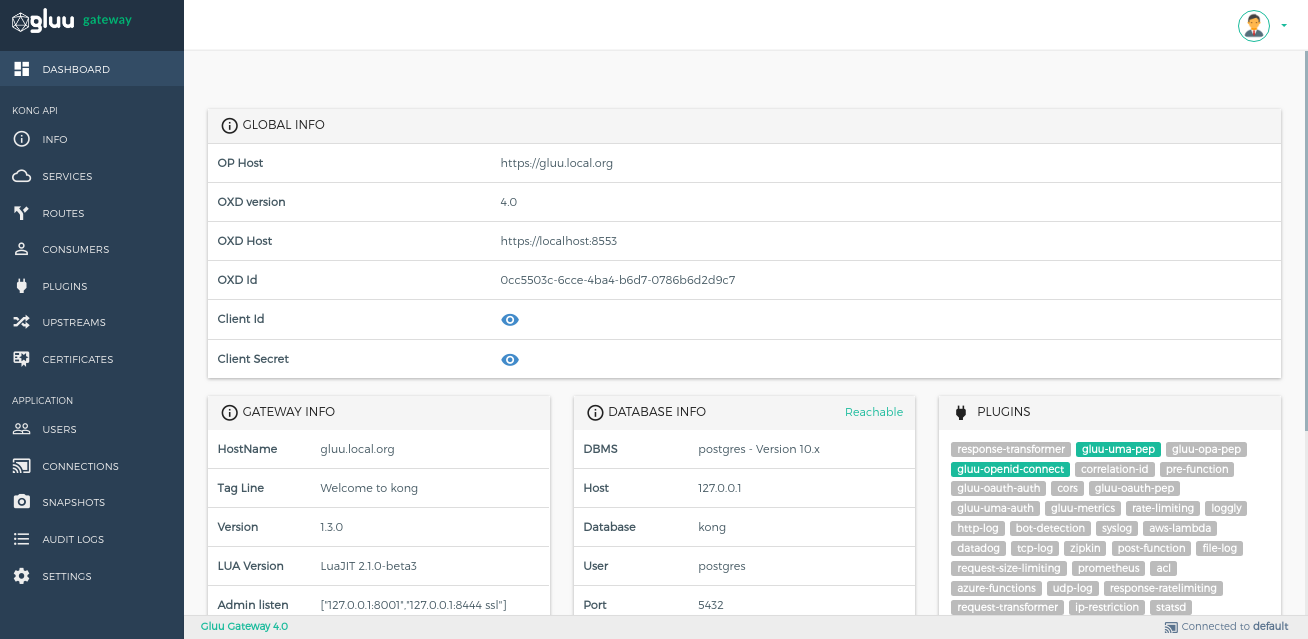
Task: Click the ip-restriction plugin tag
Action: pos(1107,607)
